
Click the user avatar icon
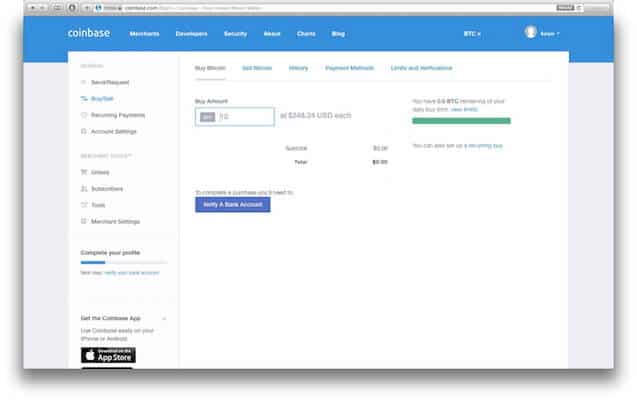530,32
